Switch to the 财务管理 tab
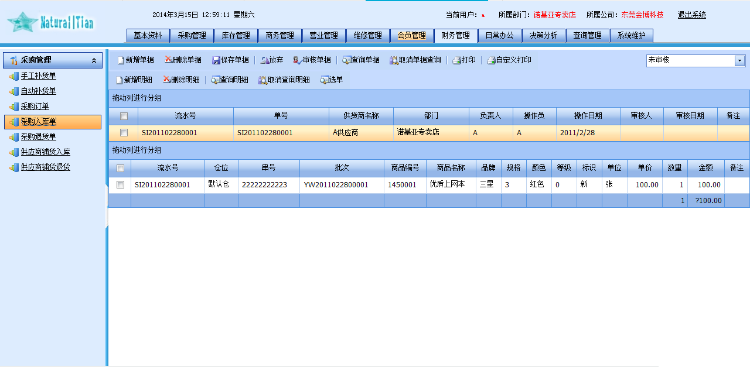750x367 pixels. tap(456, 35)
